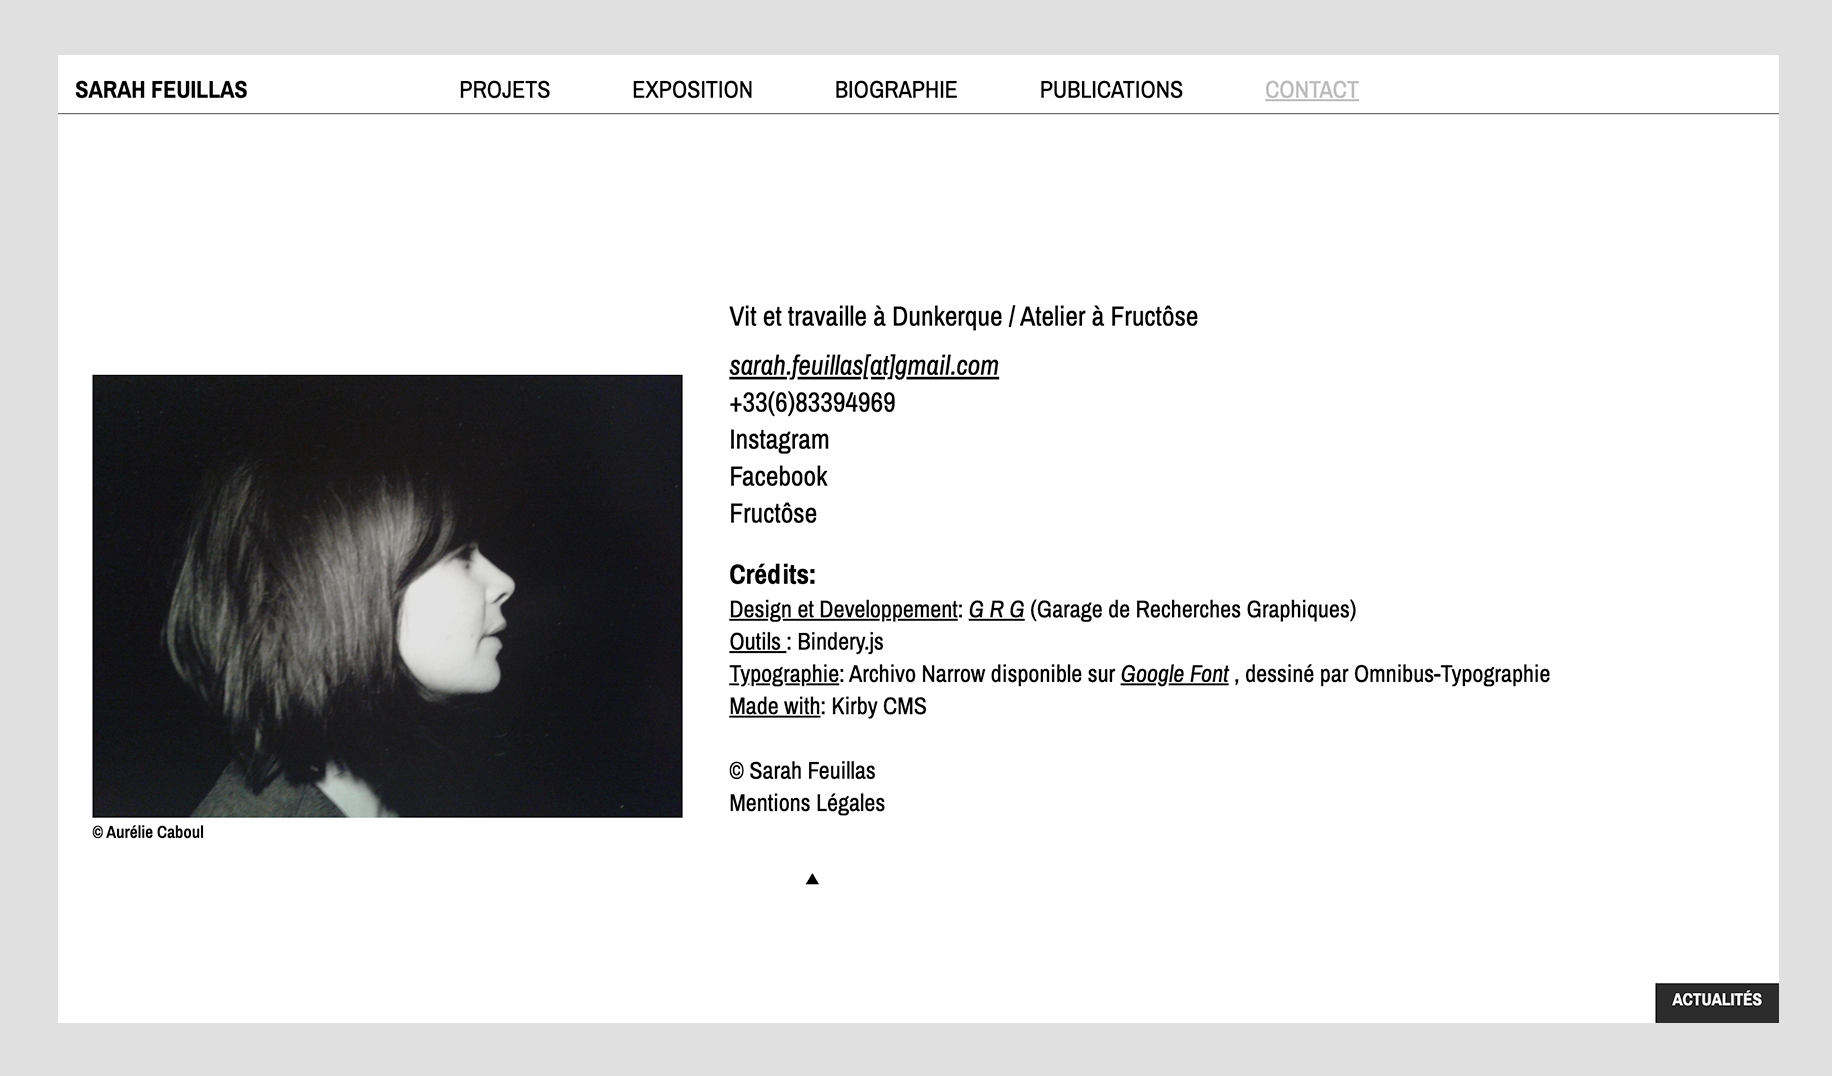The width and height of the screenshot is (1832, 1076).
Task: Click the SARAH FEUILLAS site title
Action: pyautogui.click(x=161, y=89)
